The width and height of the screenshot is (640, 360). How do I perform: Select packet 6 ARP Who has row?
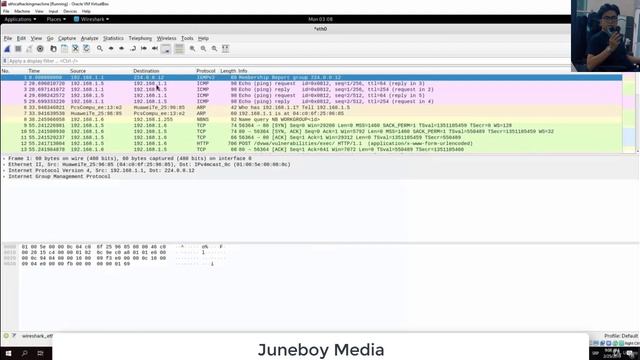(x=311, y=107)
